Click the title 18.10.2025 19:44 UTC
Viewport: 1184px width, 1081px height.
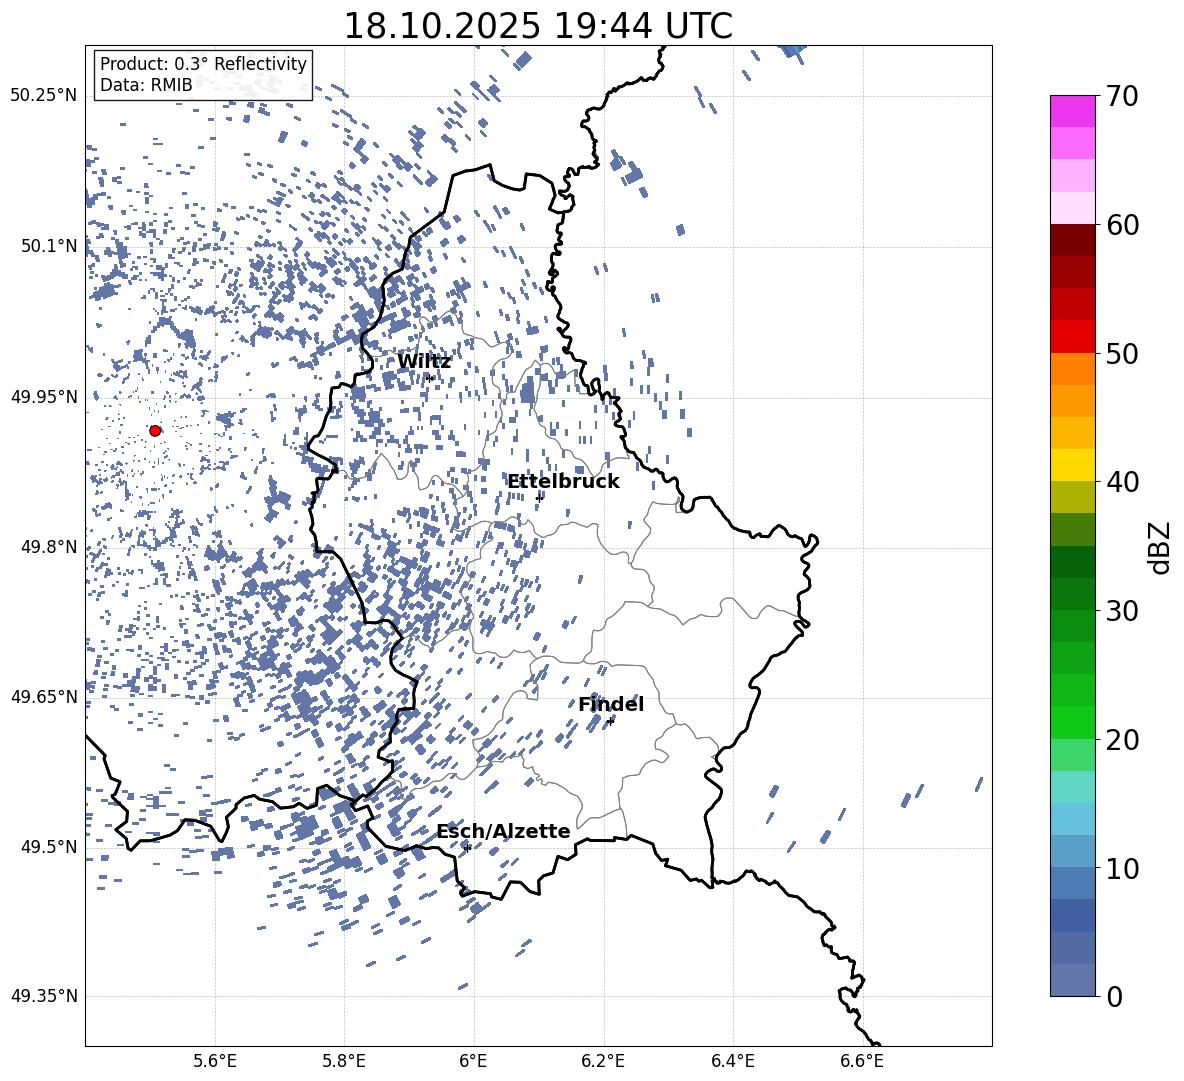pyautogui.click(x=538, y=26)
